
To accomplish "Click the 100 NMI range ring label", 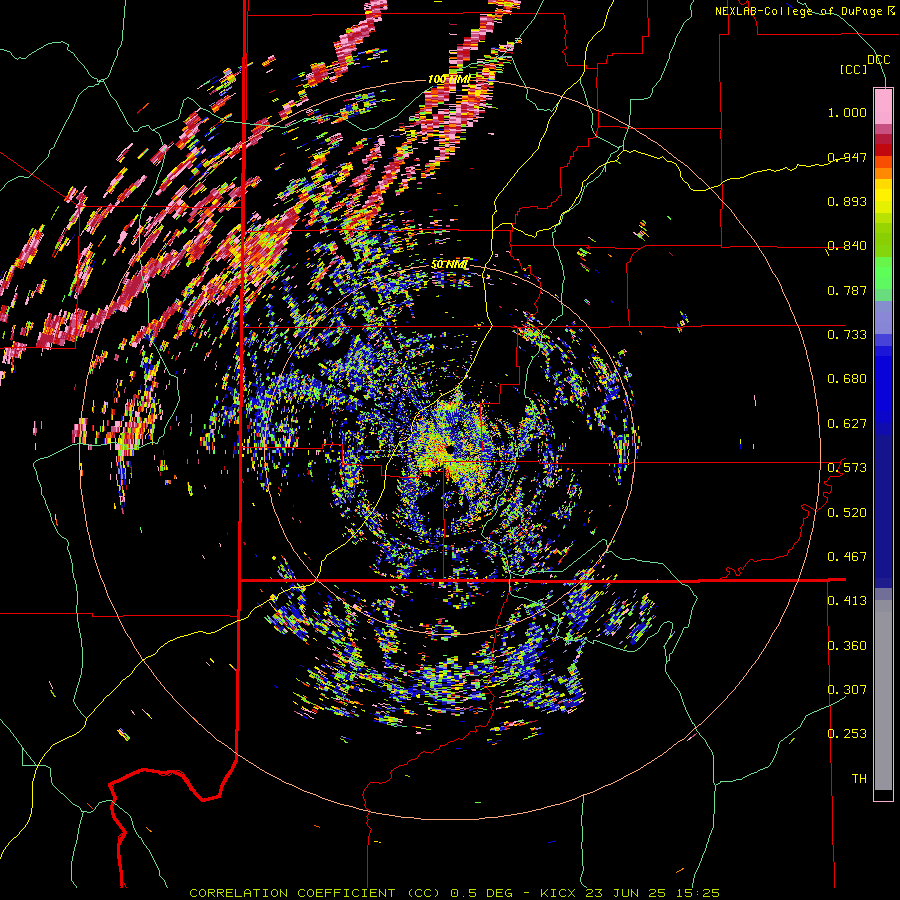I will [448, 79].
